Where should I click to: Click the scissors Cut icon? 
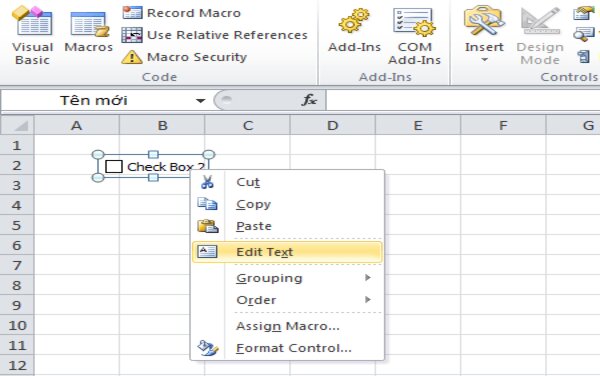tap(207, 182)
